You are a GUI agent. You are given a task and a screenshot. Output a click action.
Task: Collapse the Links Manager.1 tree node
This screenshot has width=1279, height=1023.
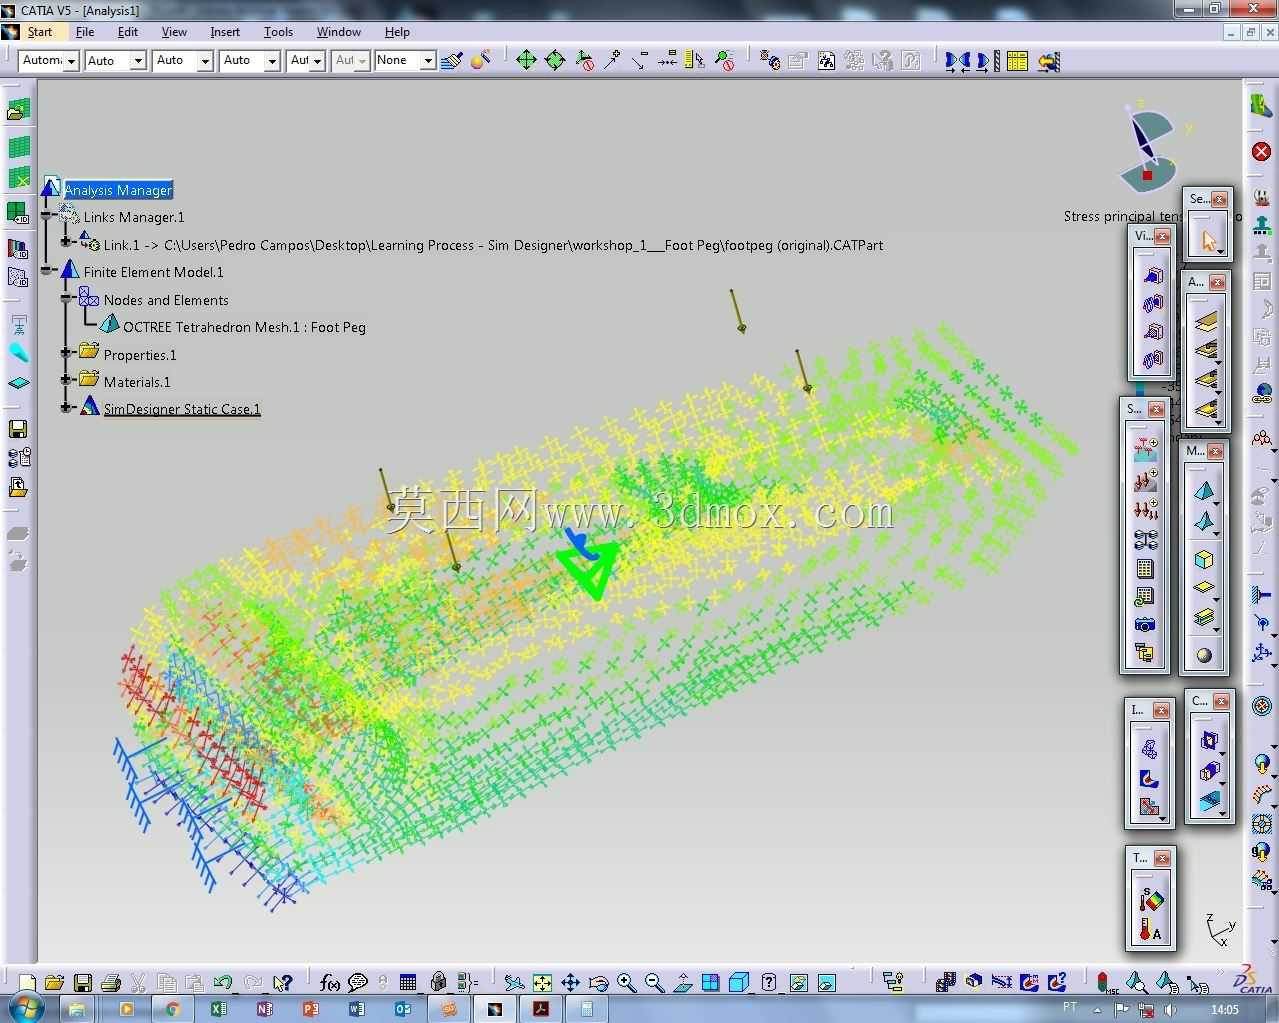(46, 216)
